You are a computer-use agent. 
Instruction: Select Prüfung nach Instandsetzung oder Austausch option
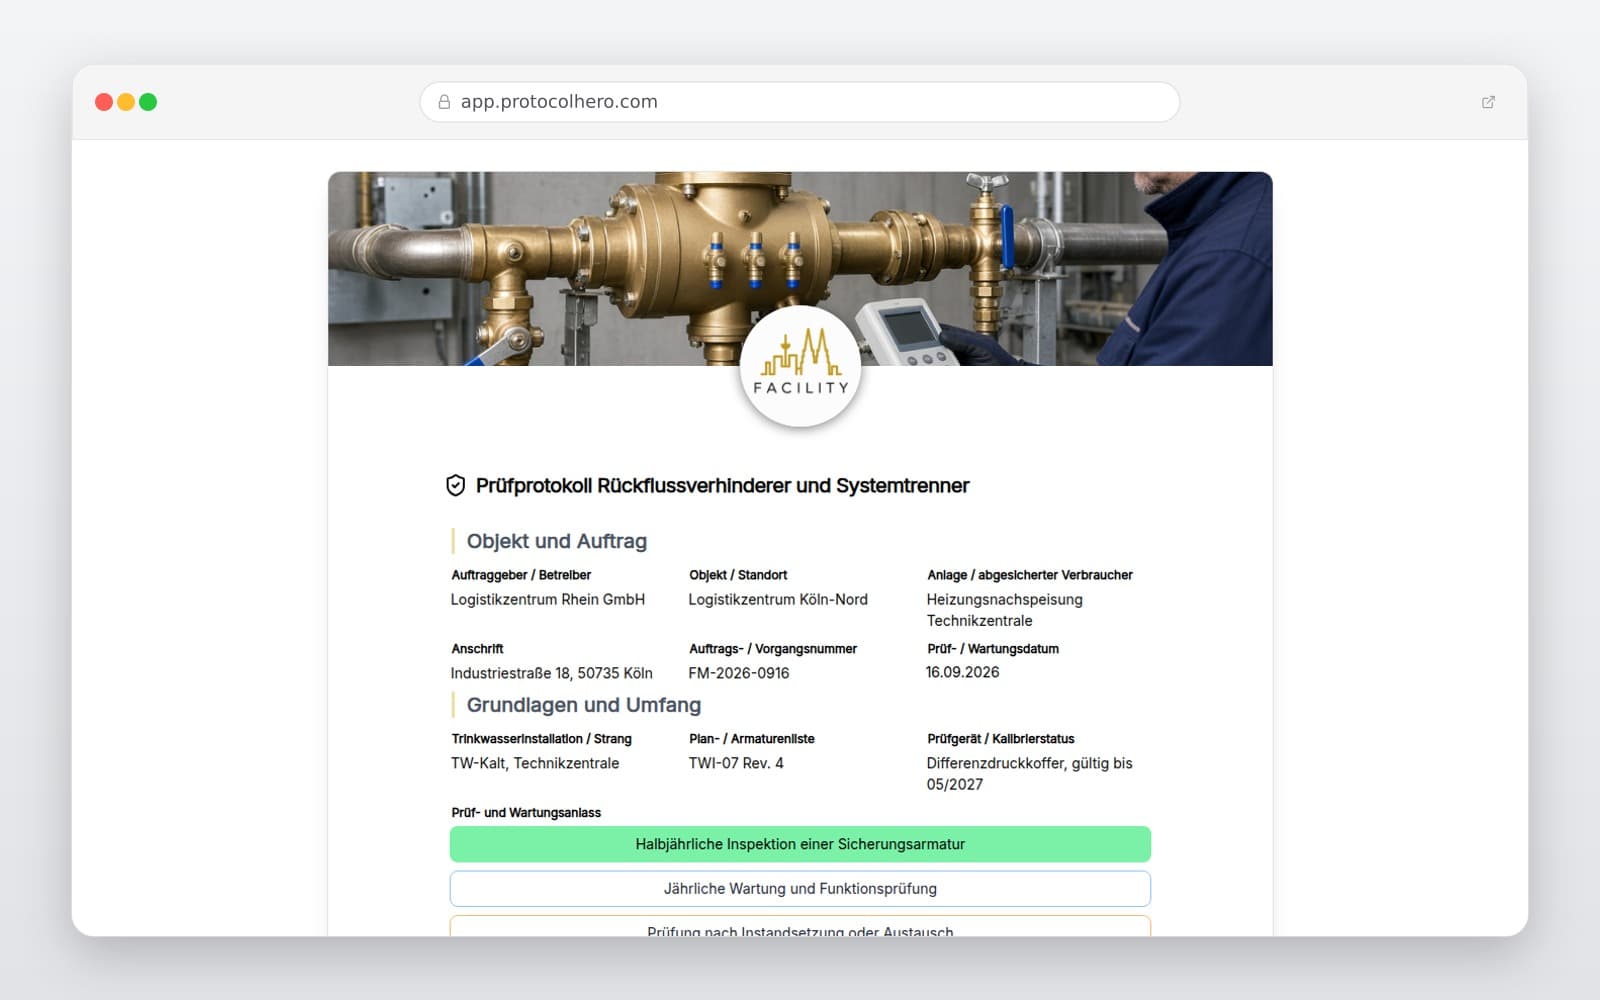coord(800,927)
